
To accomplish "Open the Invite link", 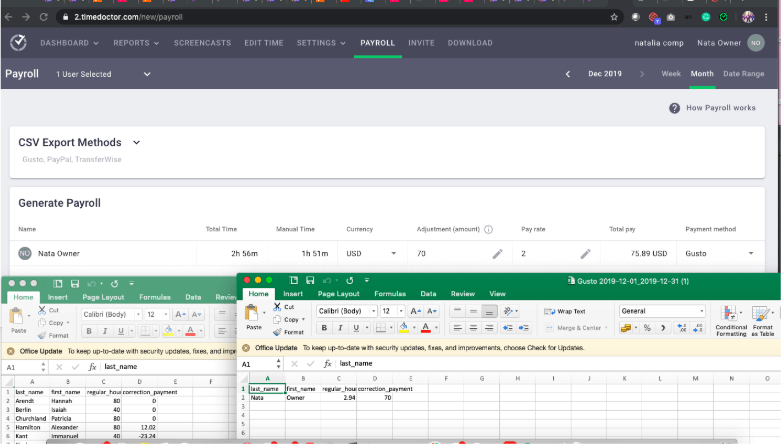I will coord(421,43).
